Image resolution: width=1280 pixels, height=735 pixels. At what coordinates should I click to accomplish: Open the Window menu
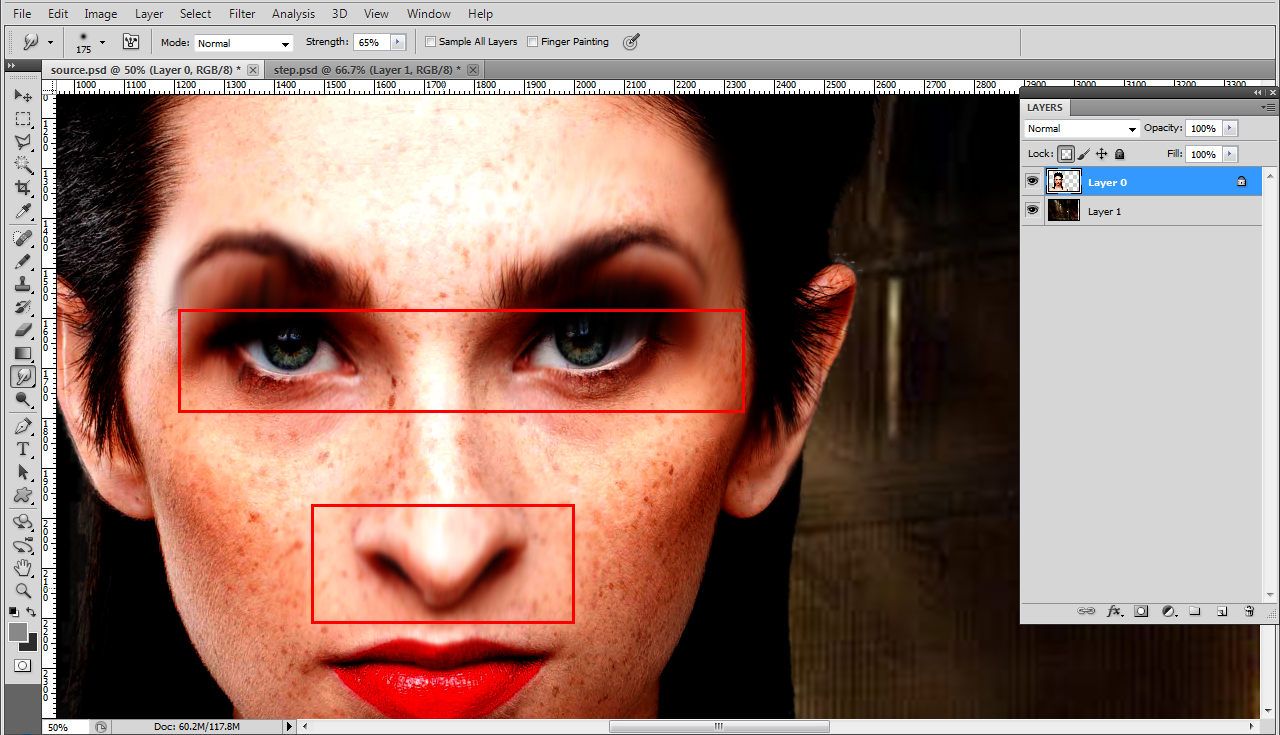(x=429, y=14)
